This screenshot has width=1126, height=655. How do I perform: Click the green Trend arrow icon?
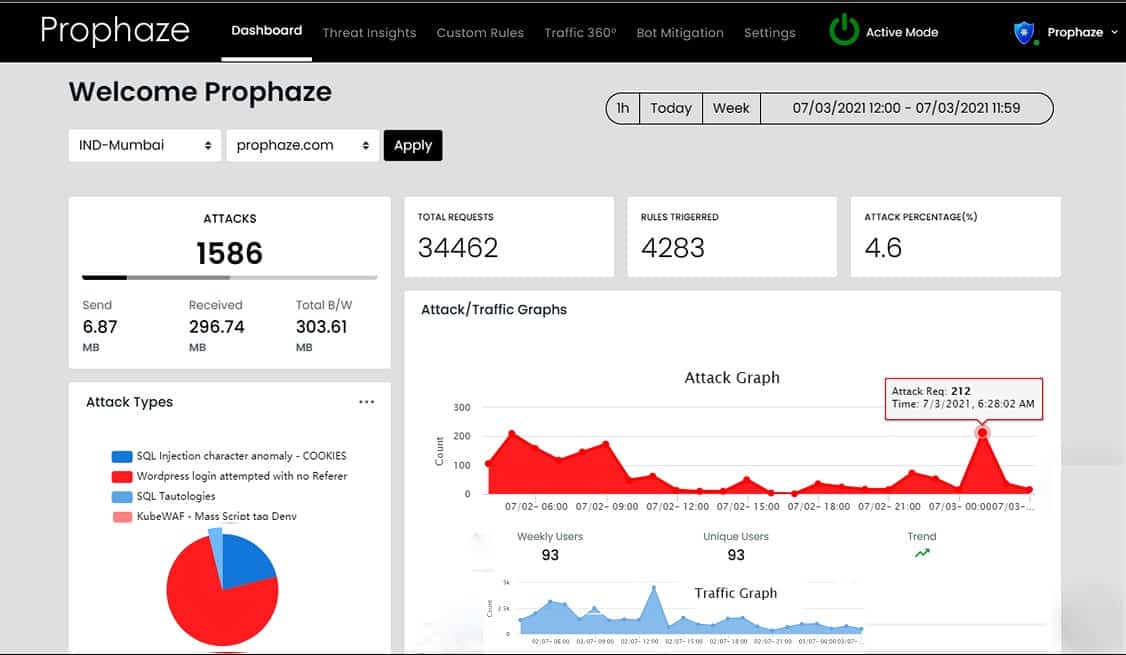coord(922,553)
